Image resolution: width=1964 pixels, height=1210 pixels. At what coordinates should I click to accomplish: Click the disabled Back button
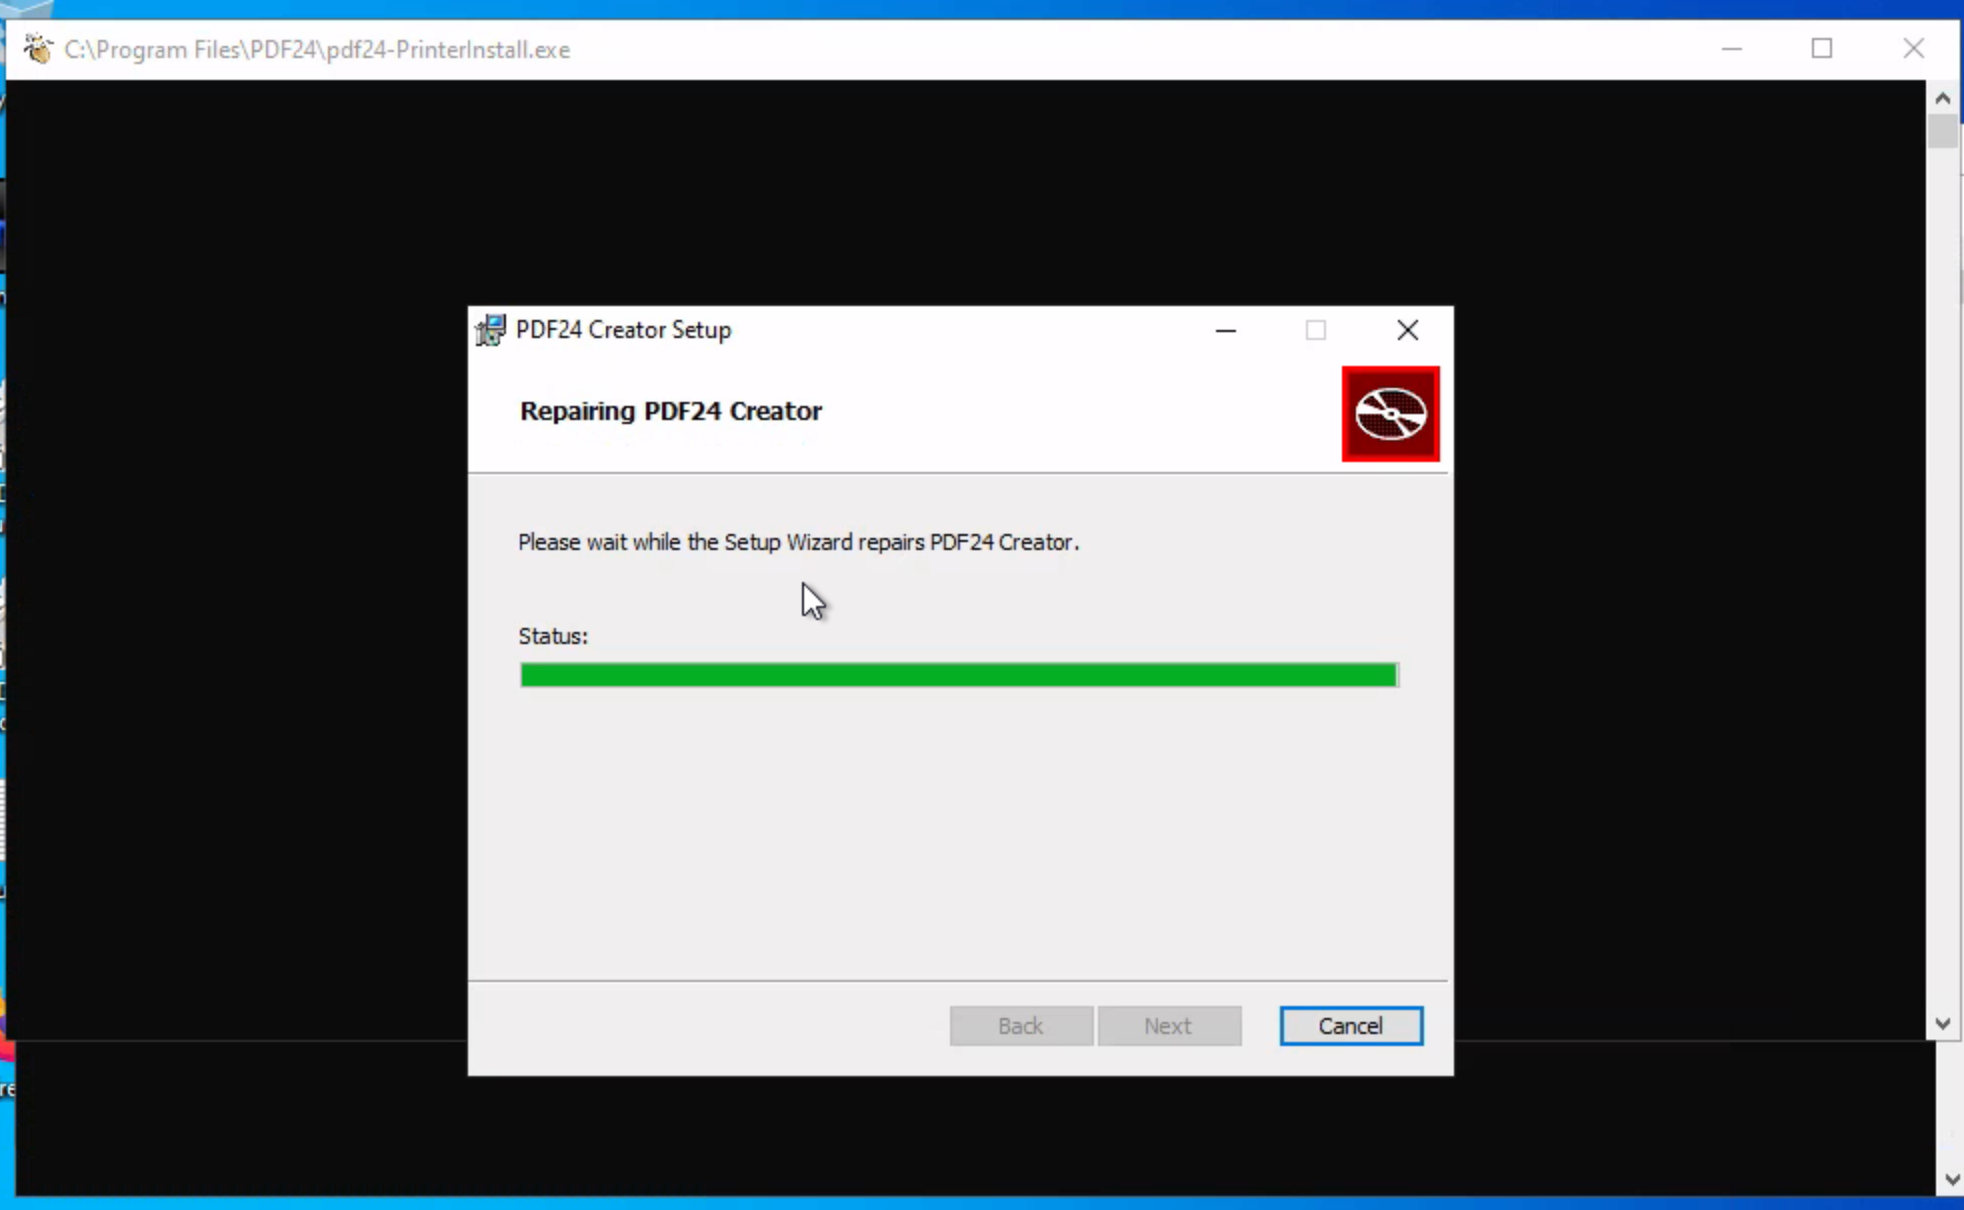click(x=1020, y=1025)
